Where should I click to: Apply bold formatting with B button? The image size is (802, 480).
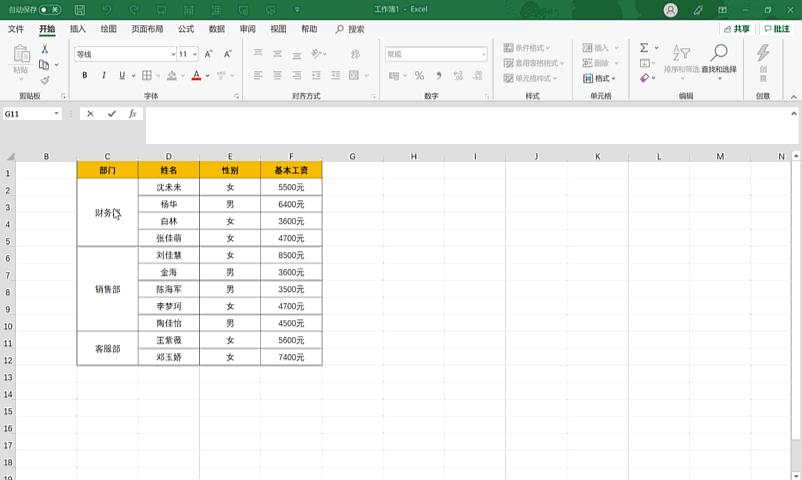tap(84, 75)
